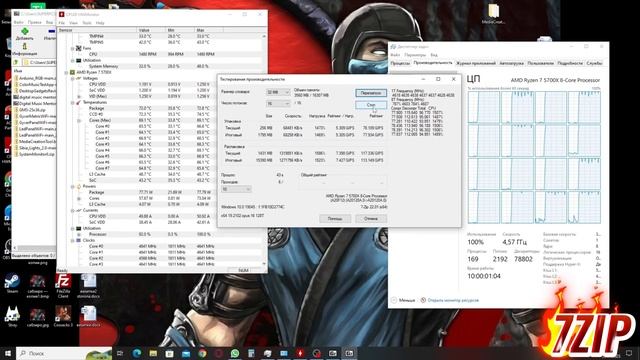Open the View menu in HWMonitor

[73, 23]
